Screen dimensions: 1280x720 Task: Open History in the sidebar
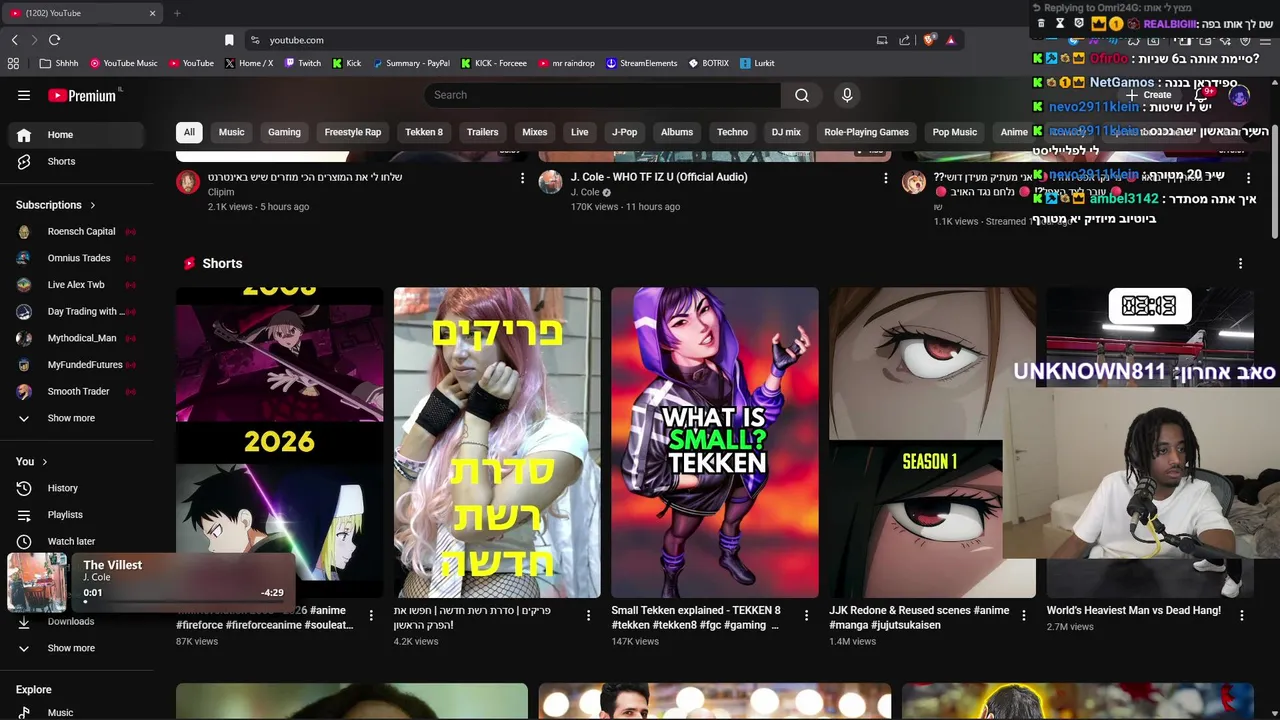78,488
